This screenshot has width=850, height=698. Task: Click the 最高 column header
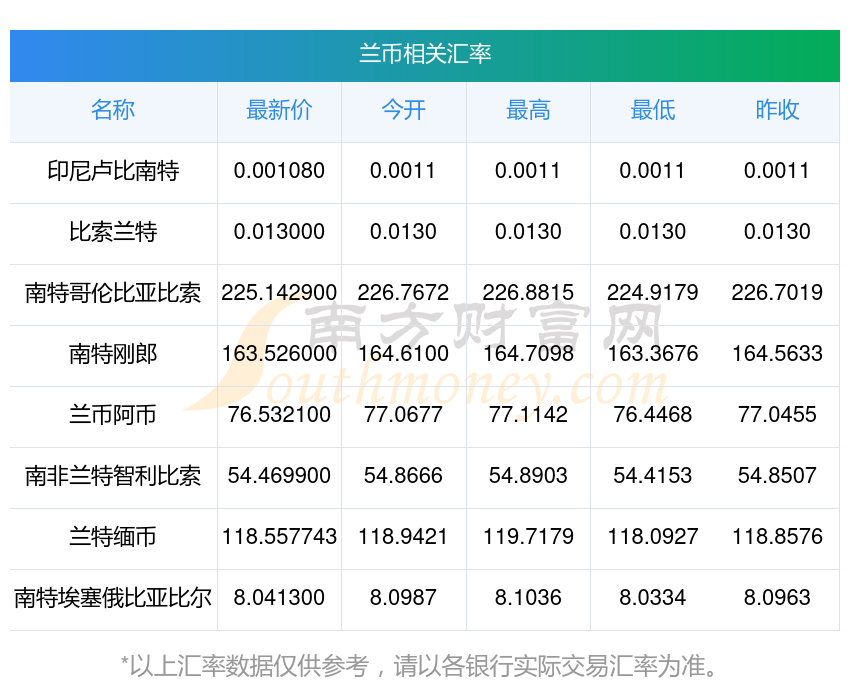528,110
